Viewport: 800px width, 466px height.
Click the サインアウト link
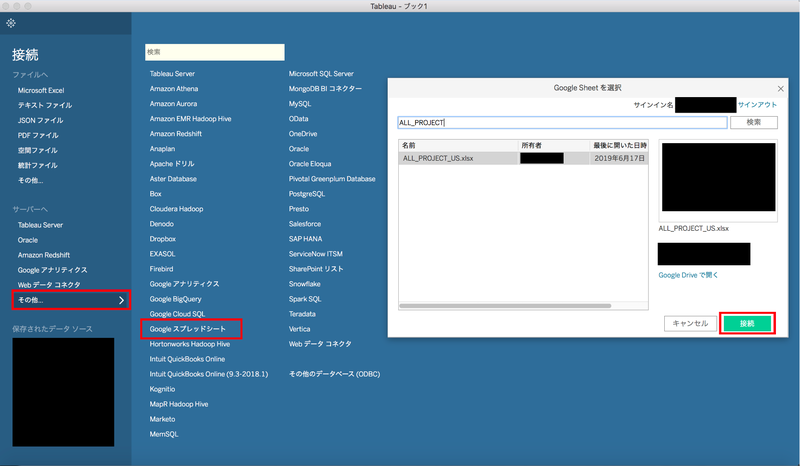pyautogui.click(x=757, y=105)
